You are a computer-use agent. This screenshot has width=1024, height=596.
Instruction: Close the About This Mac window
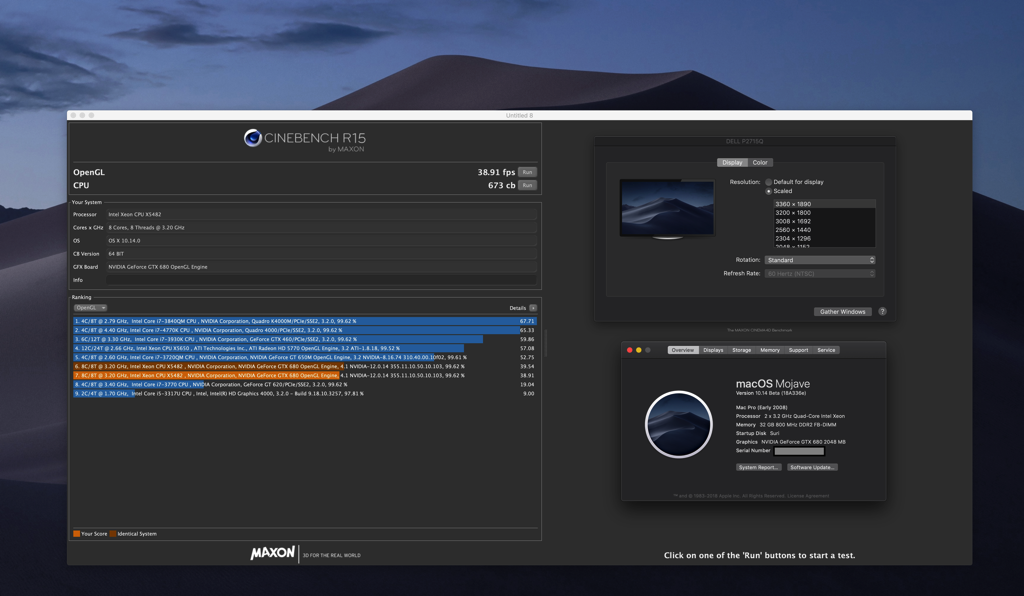pos(630,350)
